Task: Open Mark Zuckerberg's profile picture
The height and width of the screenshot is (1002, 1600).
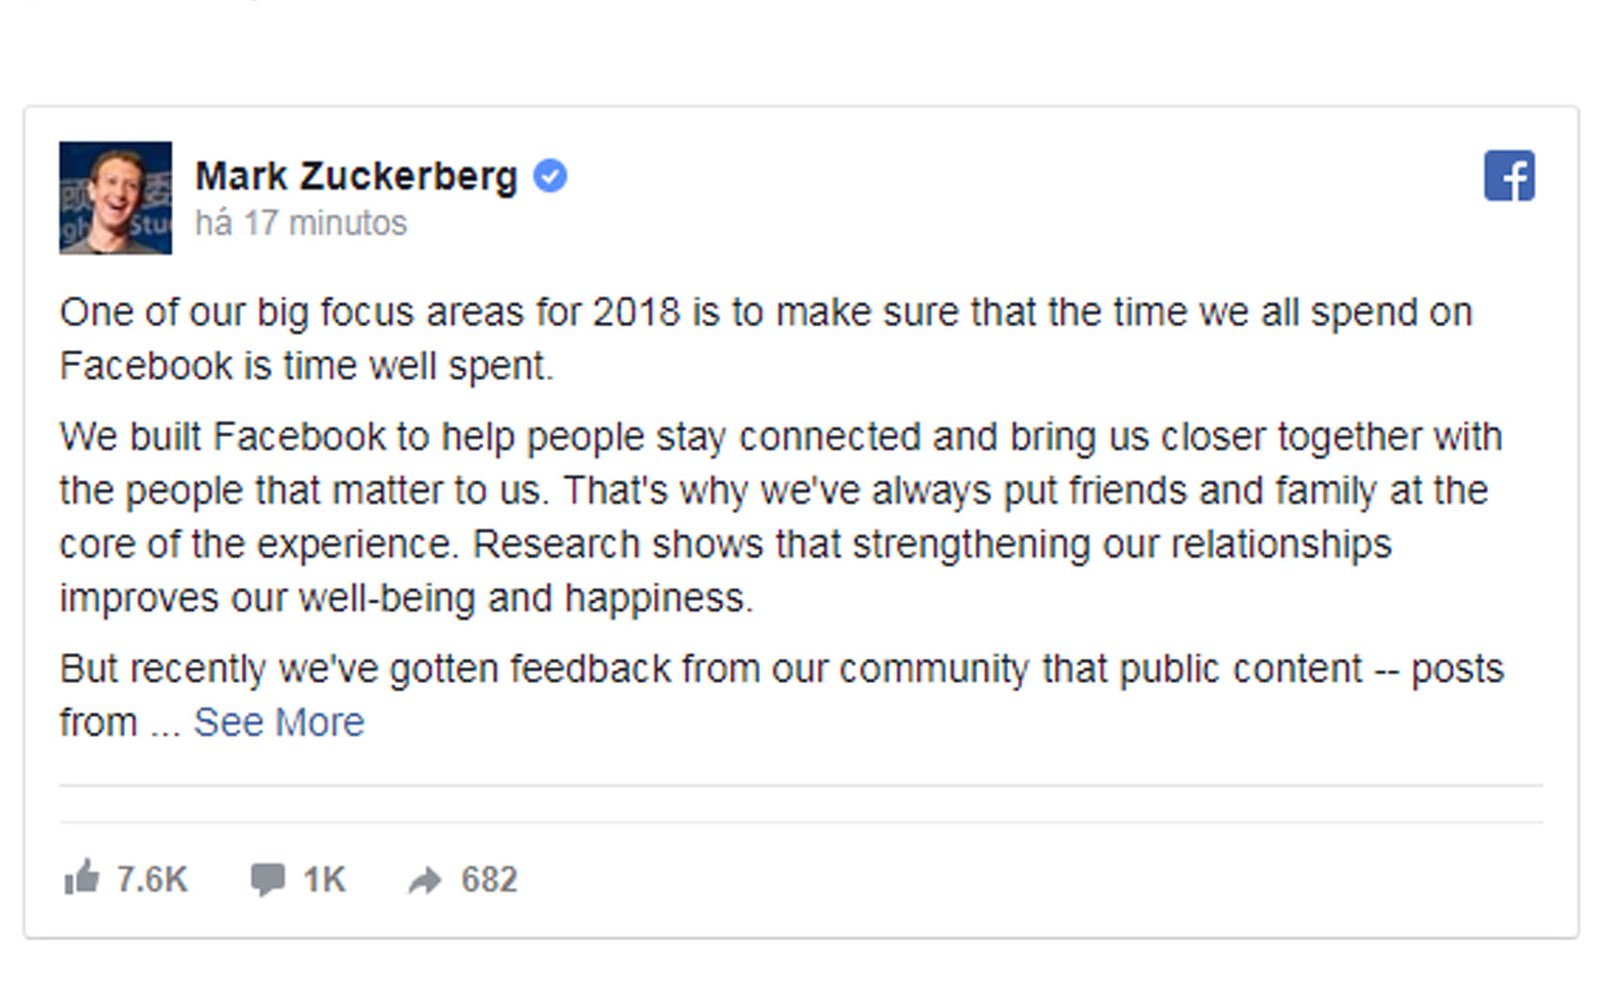Action: pyautogui.click(x=115, y=198)
